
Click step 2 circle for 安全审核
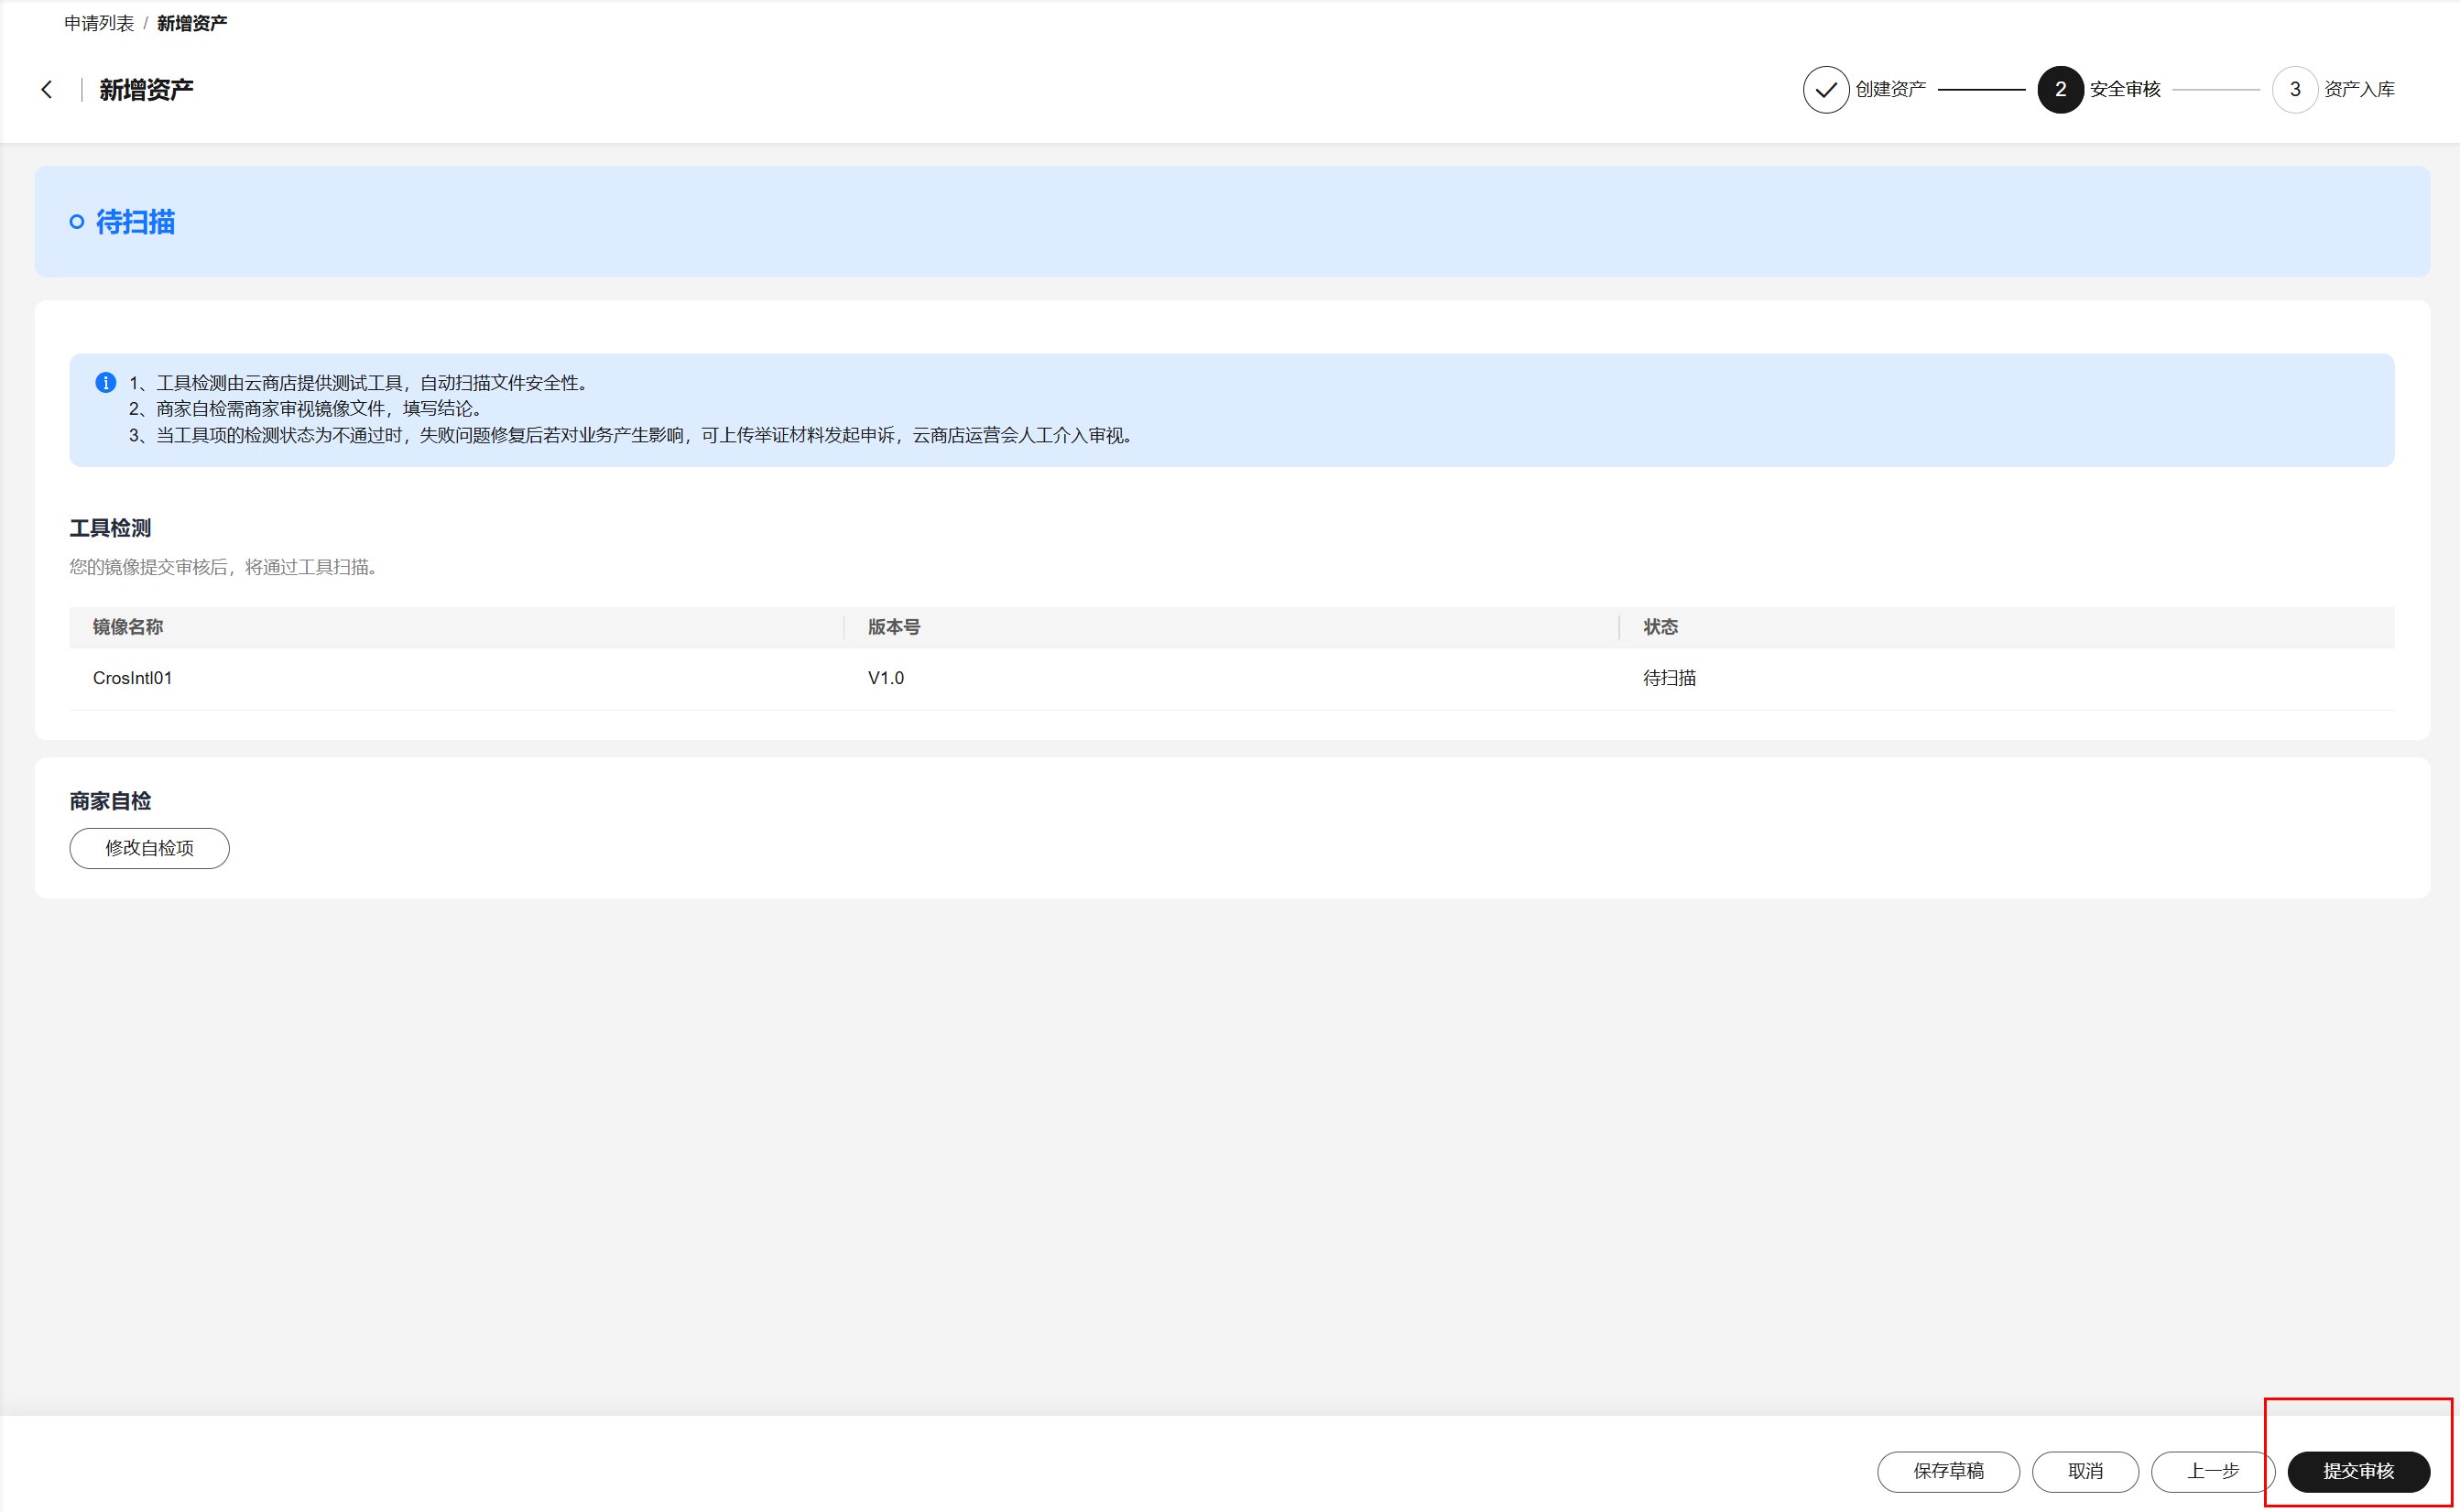(x=2059, y=90)
